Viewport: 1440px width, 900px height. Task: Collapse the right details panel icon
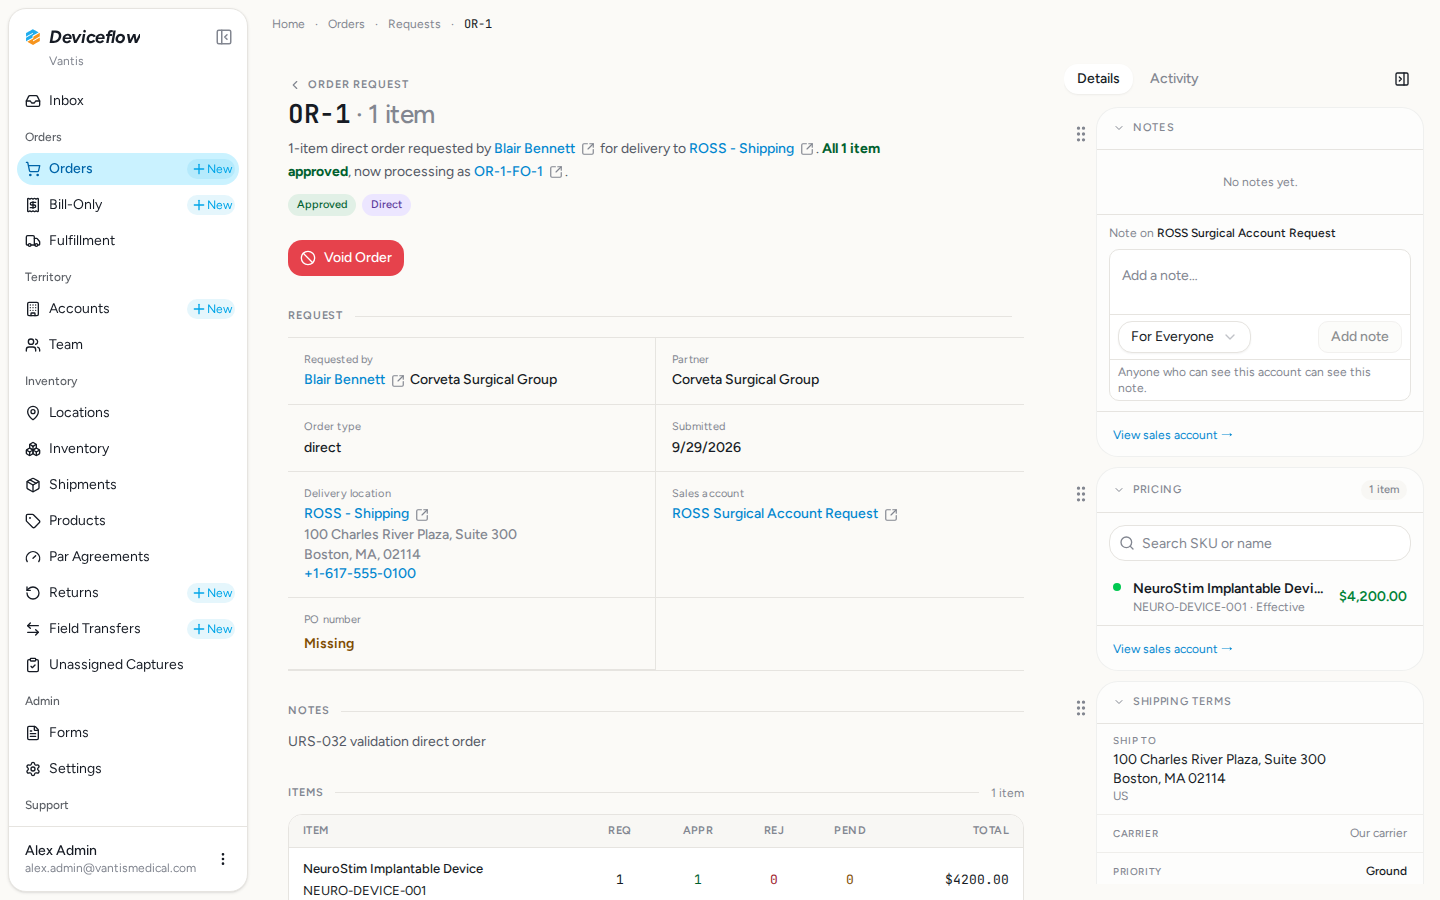coord(1402,79)
